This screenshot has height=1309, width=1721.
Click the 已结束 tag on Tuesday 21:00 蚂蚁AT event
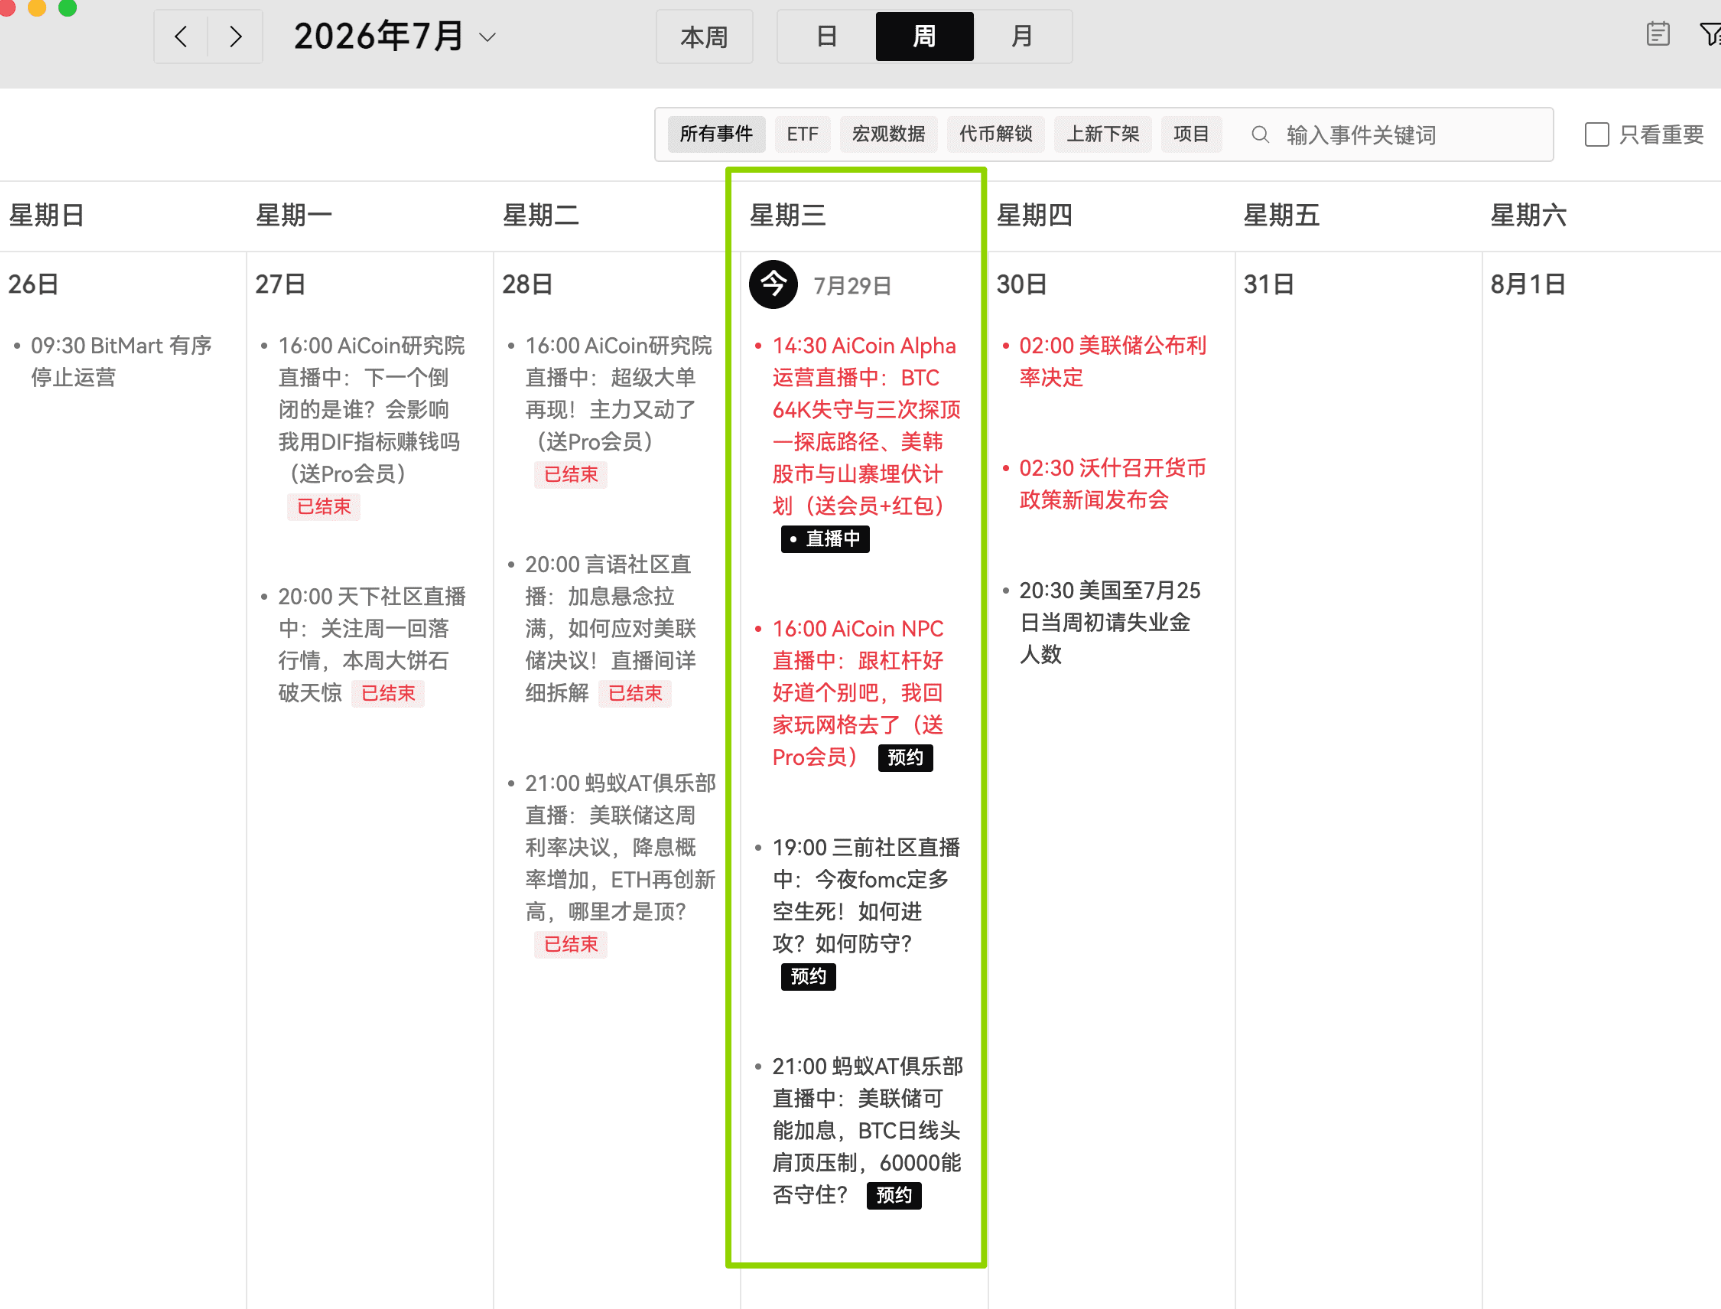click(x=571, y=944)
